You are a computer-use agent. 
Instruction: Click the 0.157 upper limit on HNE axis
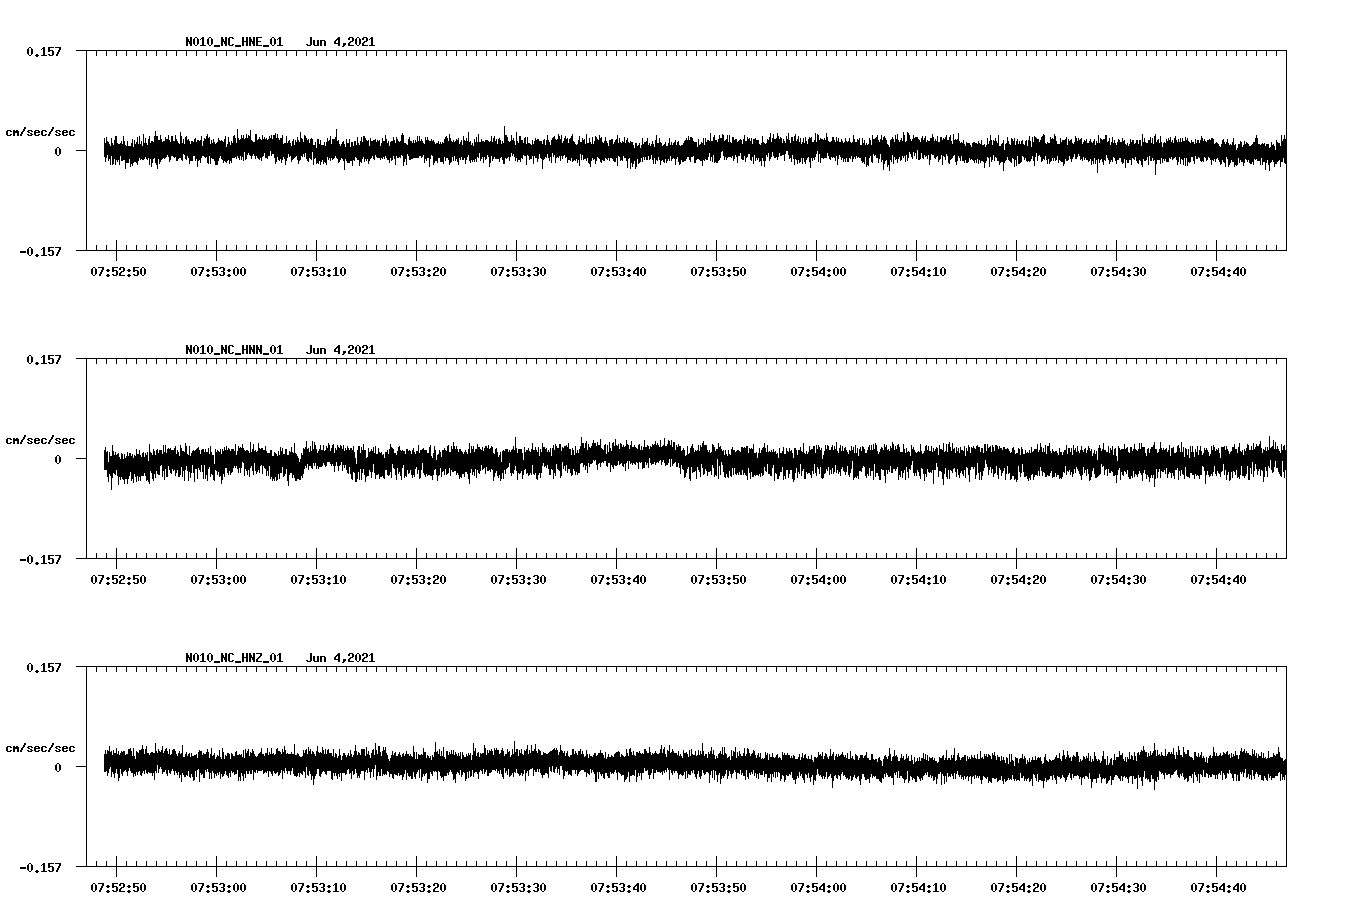pos(44,51)
